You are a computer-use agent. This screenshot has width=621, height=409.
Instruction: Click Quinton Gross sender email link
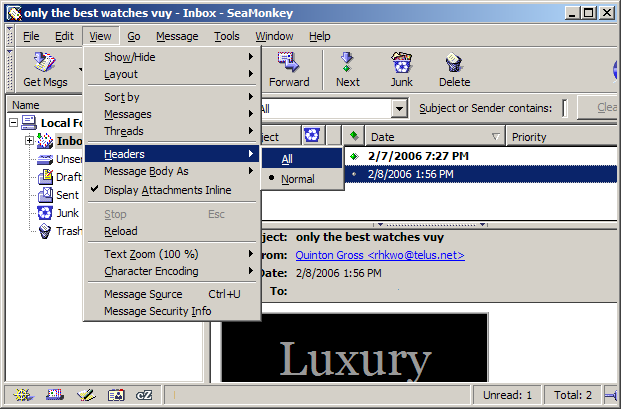[379, 255]
